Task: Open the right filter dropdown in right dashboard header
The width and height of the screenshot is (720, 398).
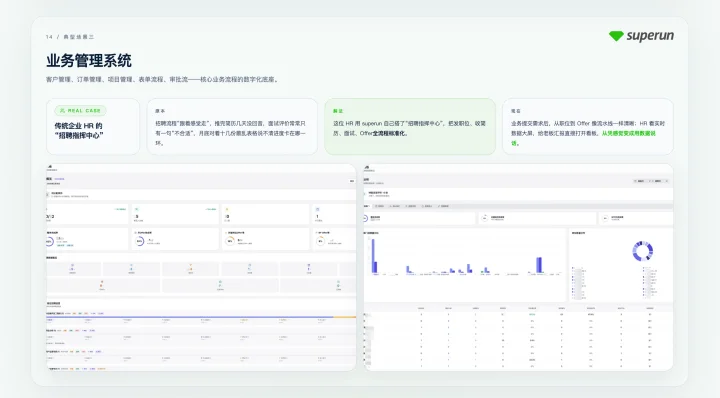Action: tap(660, 181)
